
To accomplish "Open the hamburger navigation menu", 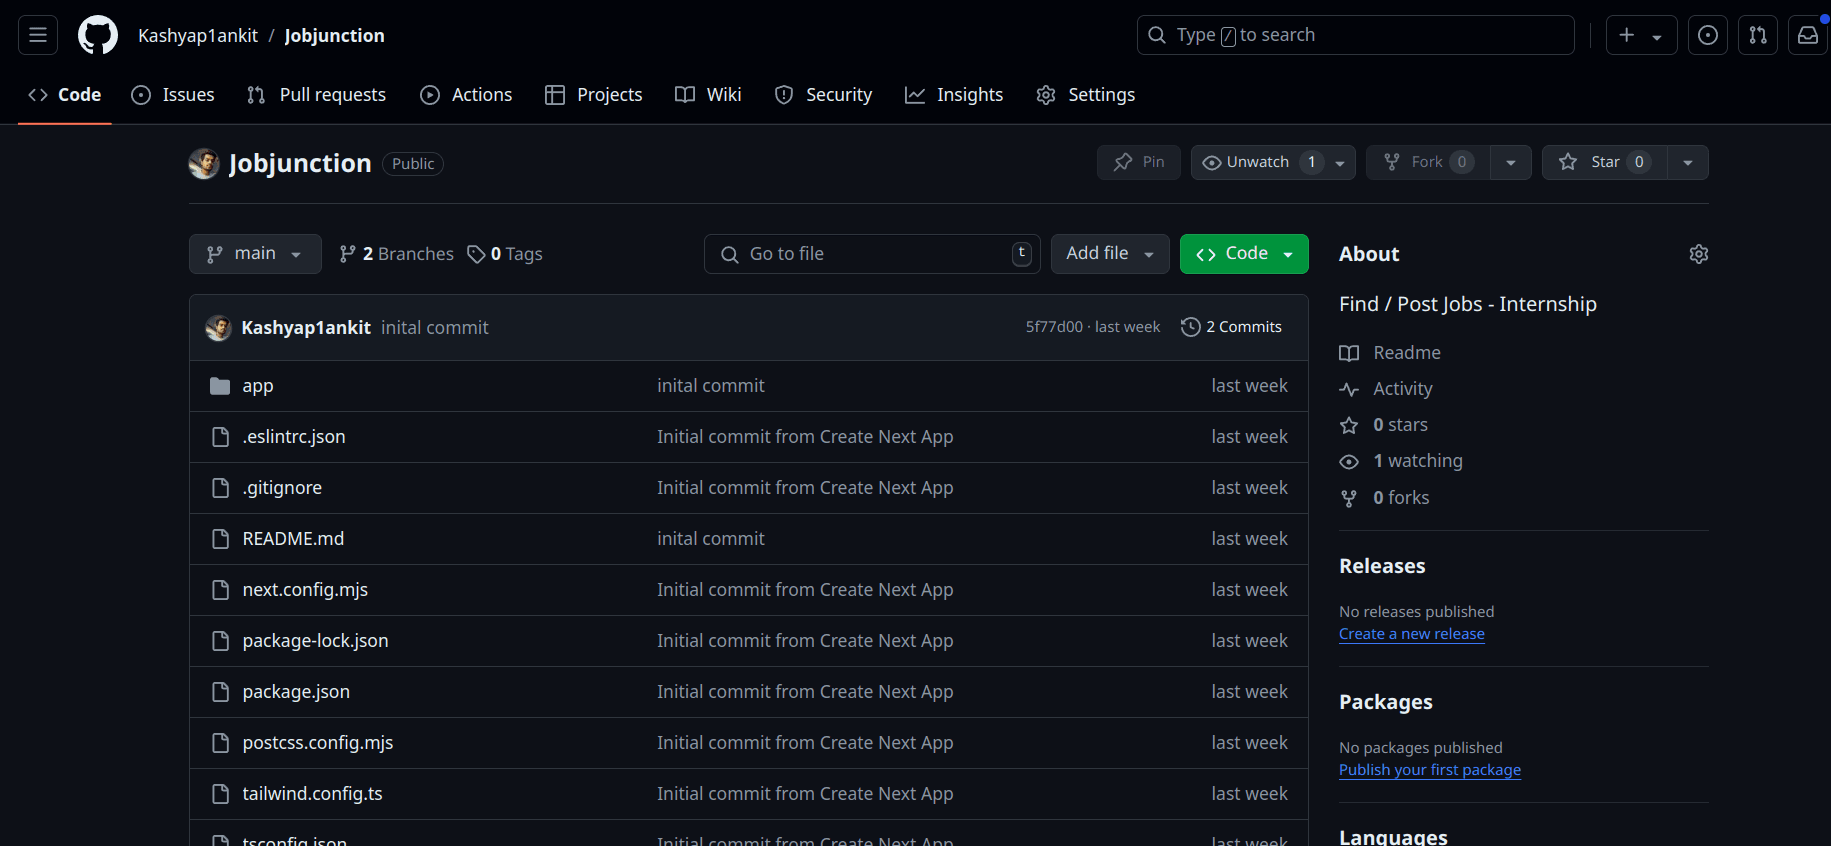I will [x=38, y=35].
